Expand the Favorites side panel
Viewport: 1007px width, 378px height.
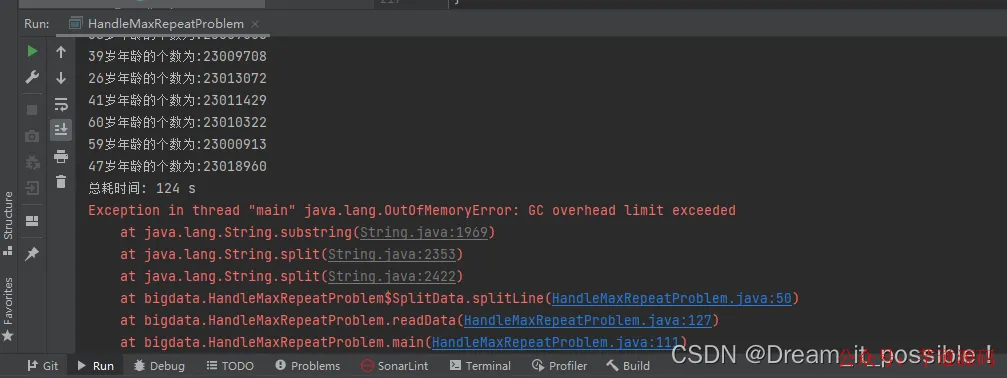coord(8,309)
